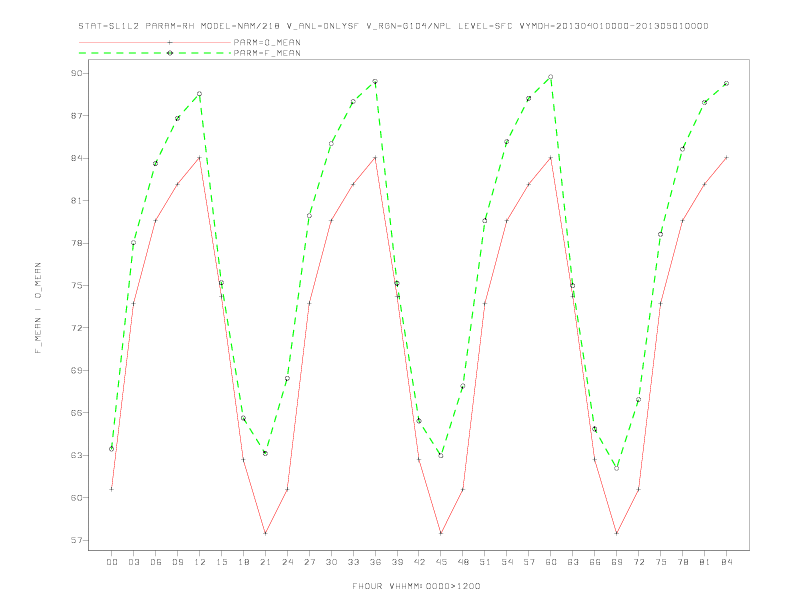Click the x-axis hour label 24
Viewport: 792px width, 612px height.
click(287, 562)
